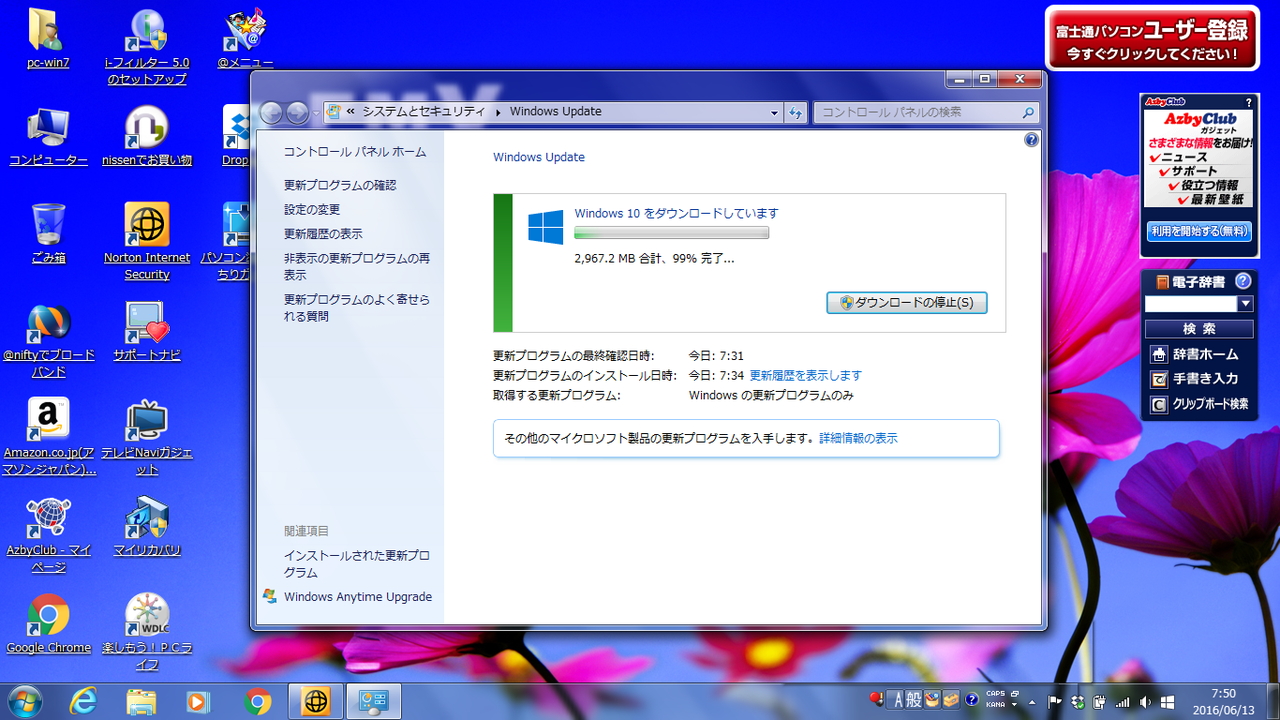Open Windows Update help with the question mark icon
Image resolution: width=1280 pixels, height=720 pixels.
[x=1030, y=139]
